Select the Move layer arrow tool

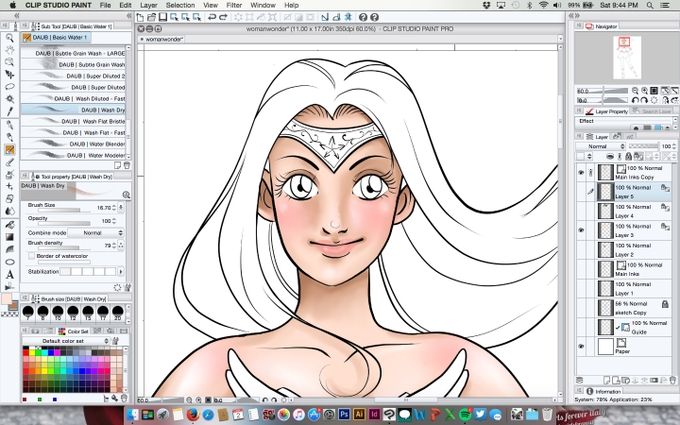(x=9, y=75)
